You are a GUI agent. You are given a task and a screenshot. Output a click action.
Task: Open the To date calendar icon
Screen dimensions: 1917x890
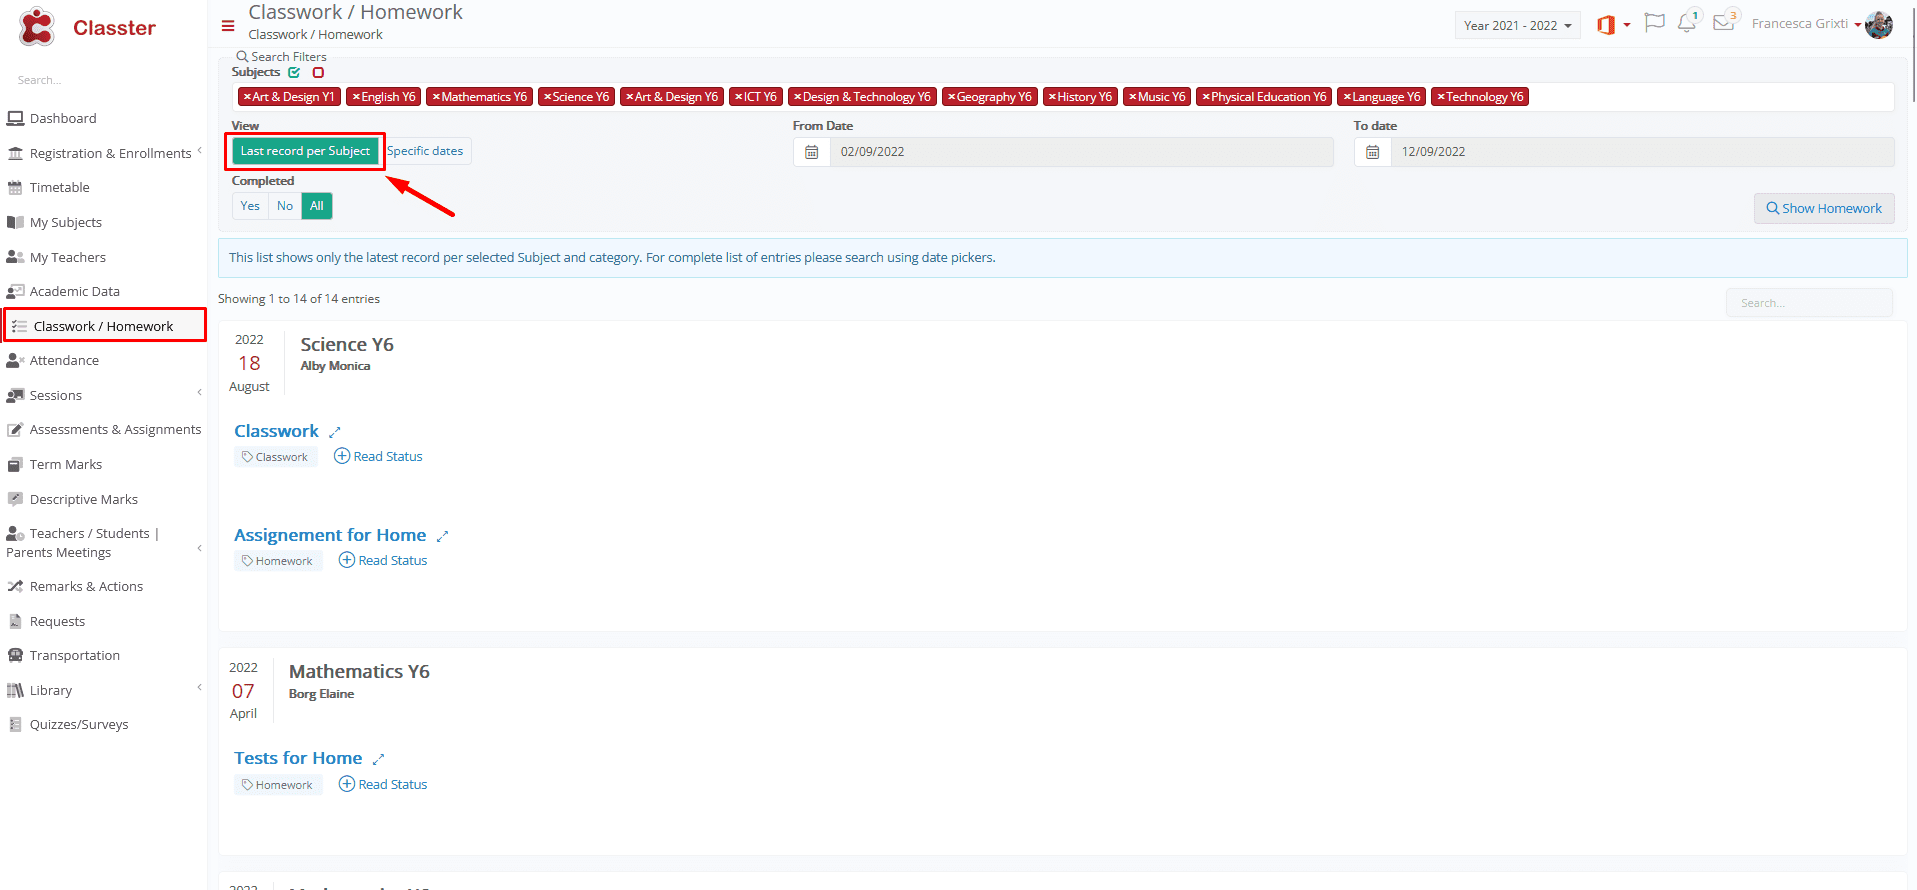(1373, 152)
